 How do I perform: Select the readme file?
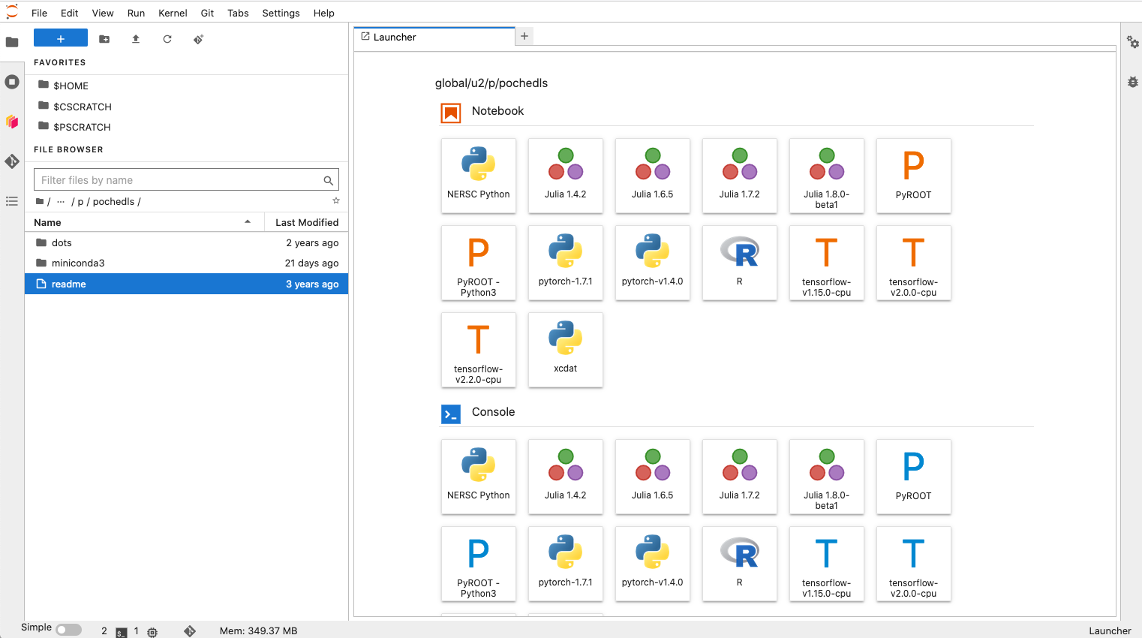click(186, 284)
